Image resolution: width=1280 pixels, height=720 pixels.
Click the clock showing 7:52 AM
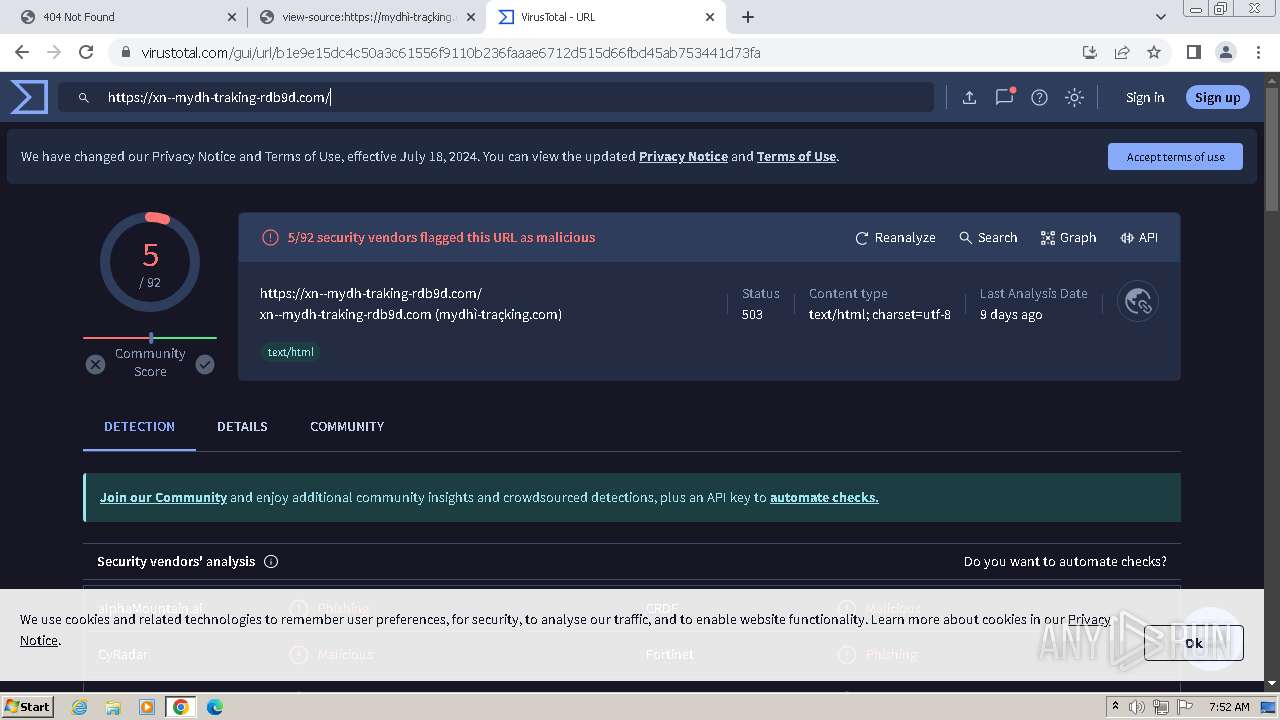click(x=1229, y=707)
